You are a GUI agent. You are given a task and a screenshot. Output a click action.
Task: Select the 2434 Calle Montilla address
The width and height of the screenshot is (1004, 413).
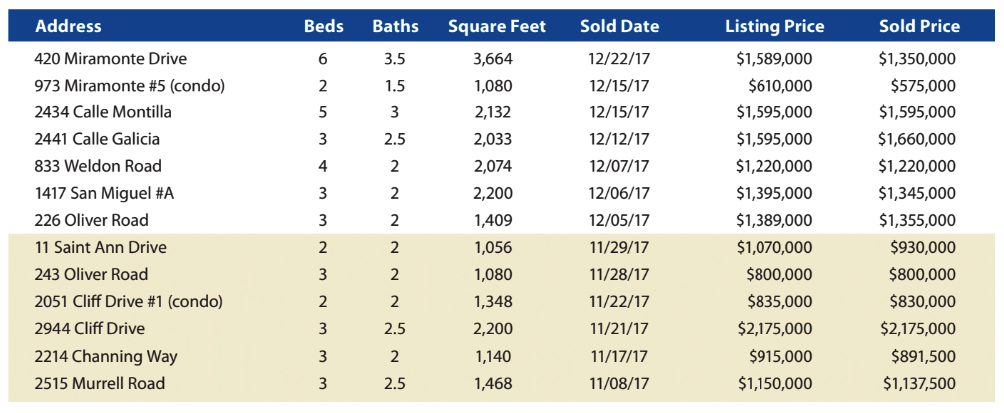(x=103, y=112)
